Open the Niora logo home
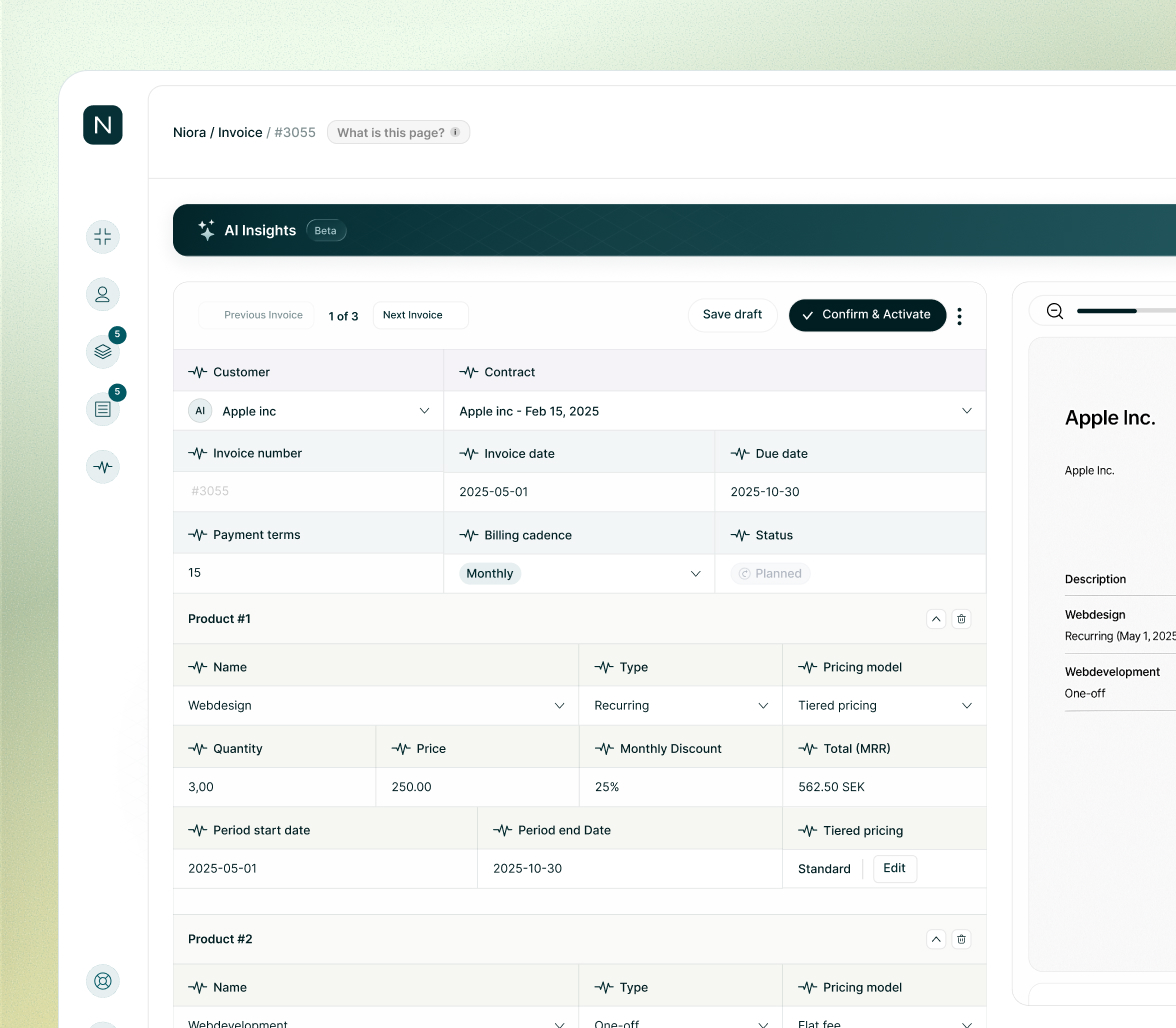Image resolution: width=1176 pixels, height=1028 pixels. 103,125
